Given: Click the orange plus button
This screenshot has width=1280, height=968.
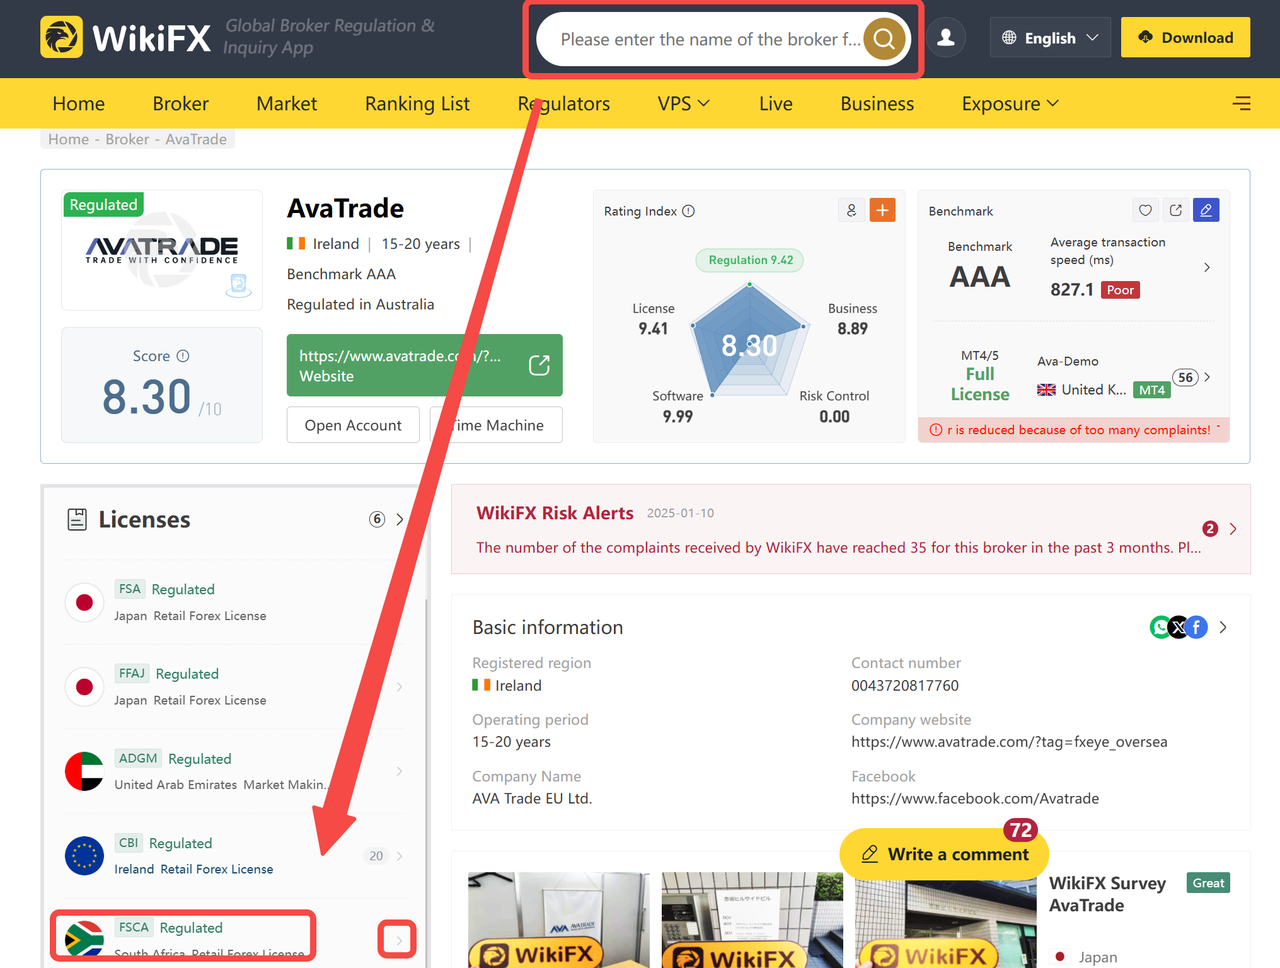Looking at the screenshot, I should pyautogui.click(x=882, y=210).
